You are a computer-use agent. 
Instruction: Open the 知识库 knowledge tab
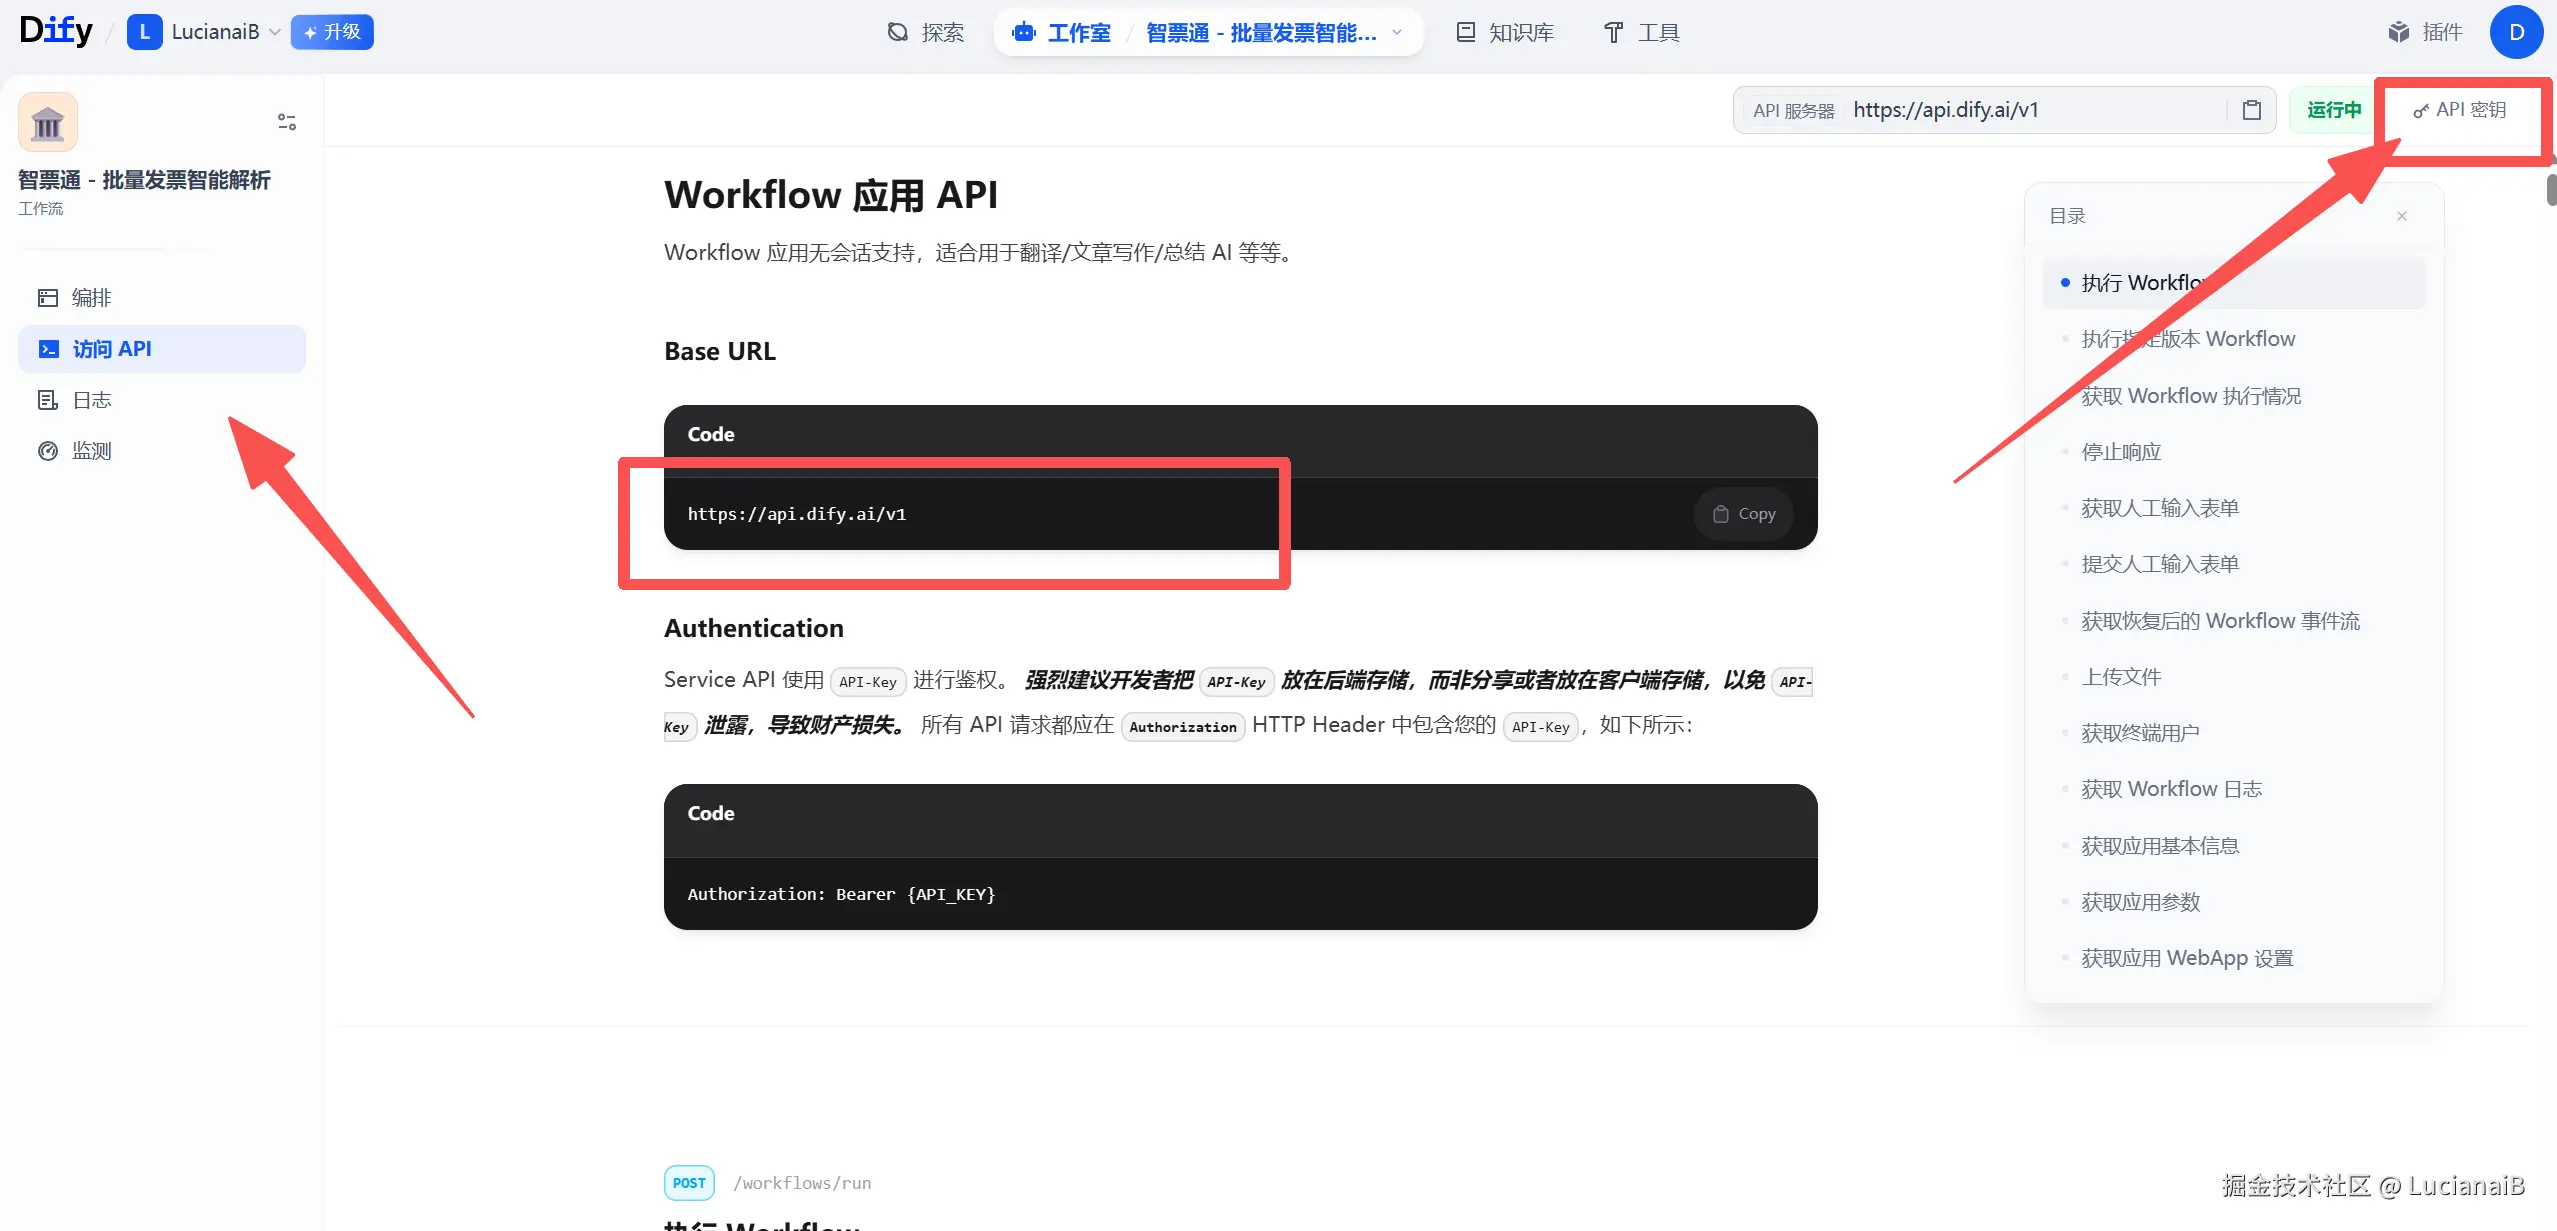click(1504, 33)
